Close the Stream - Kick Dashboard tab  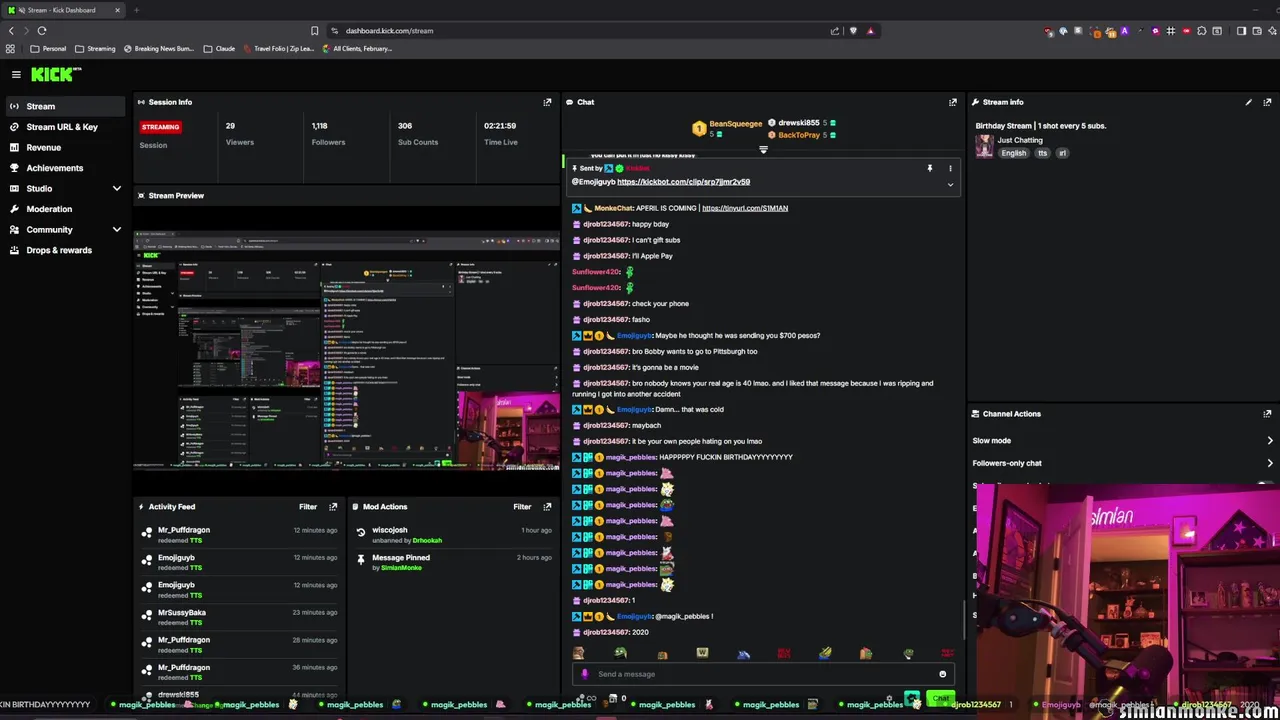pos(117,10)
